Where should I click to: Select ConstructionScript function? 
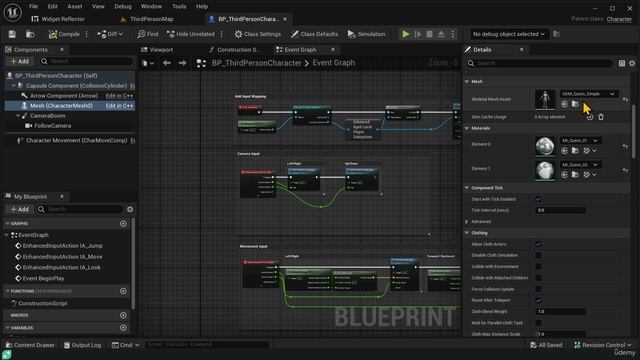42,303
